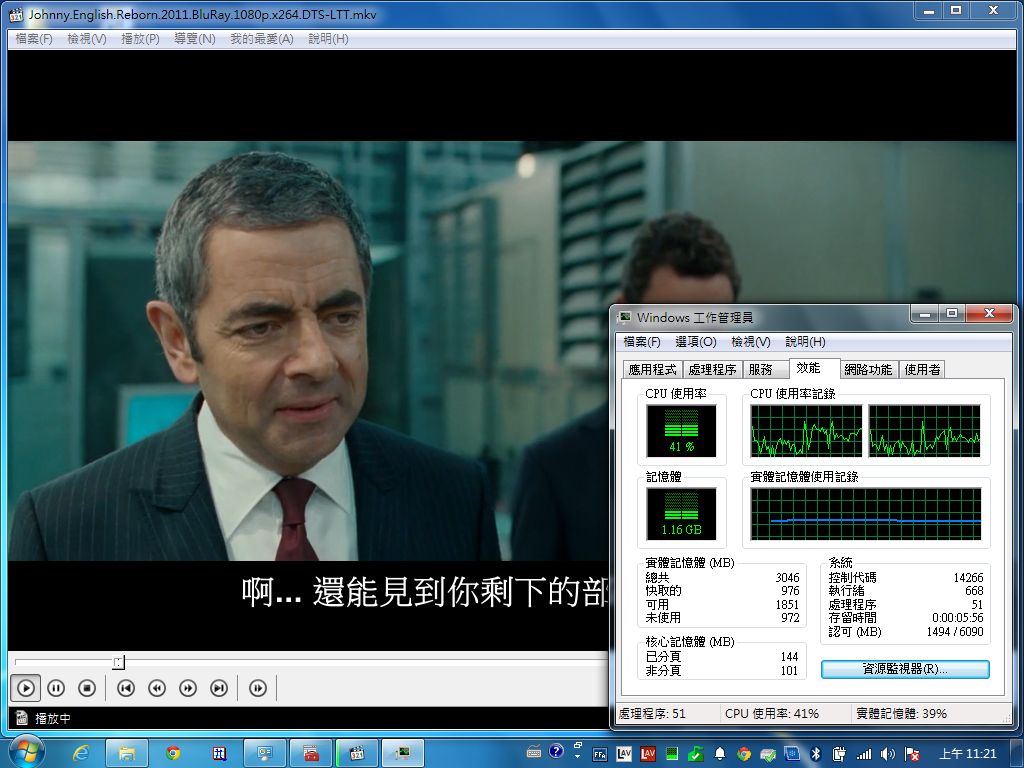Rewind the video with the decrease-speed button
The width and height of the screenshot is (1024, 768).
click(x=157, y=688)
